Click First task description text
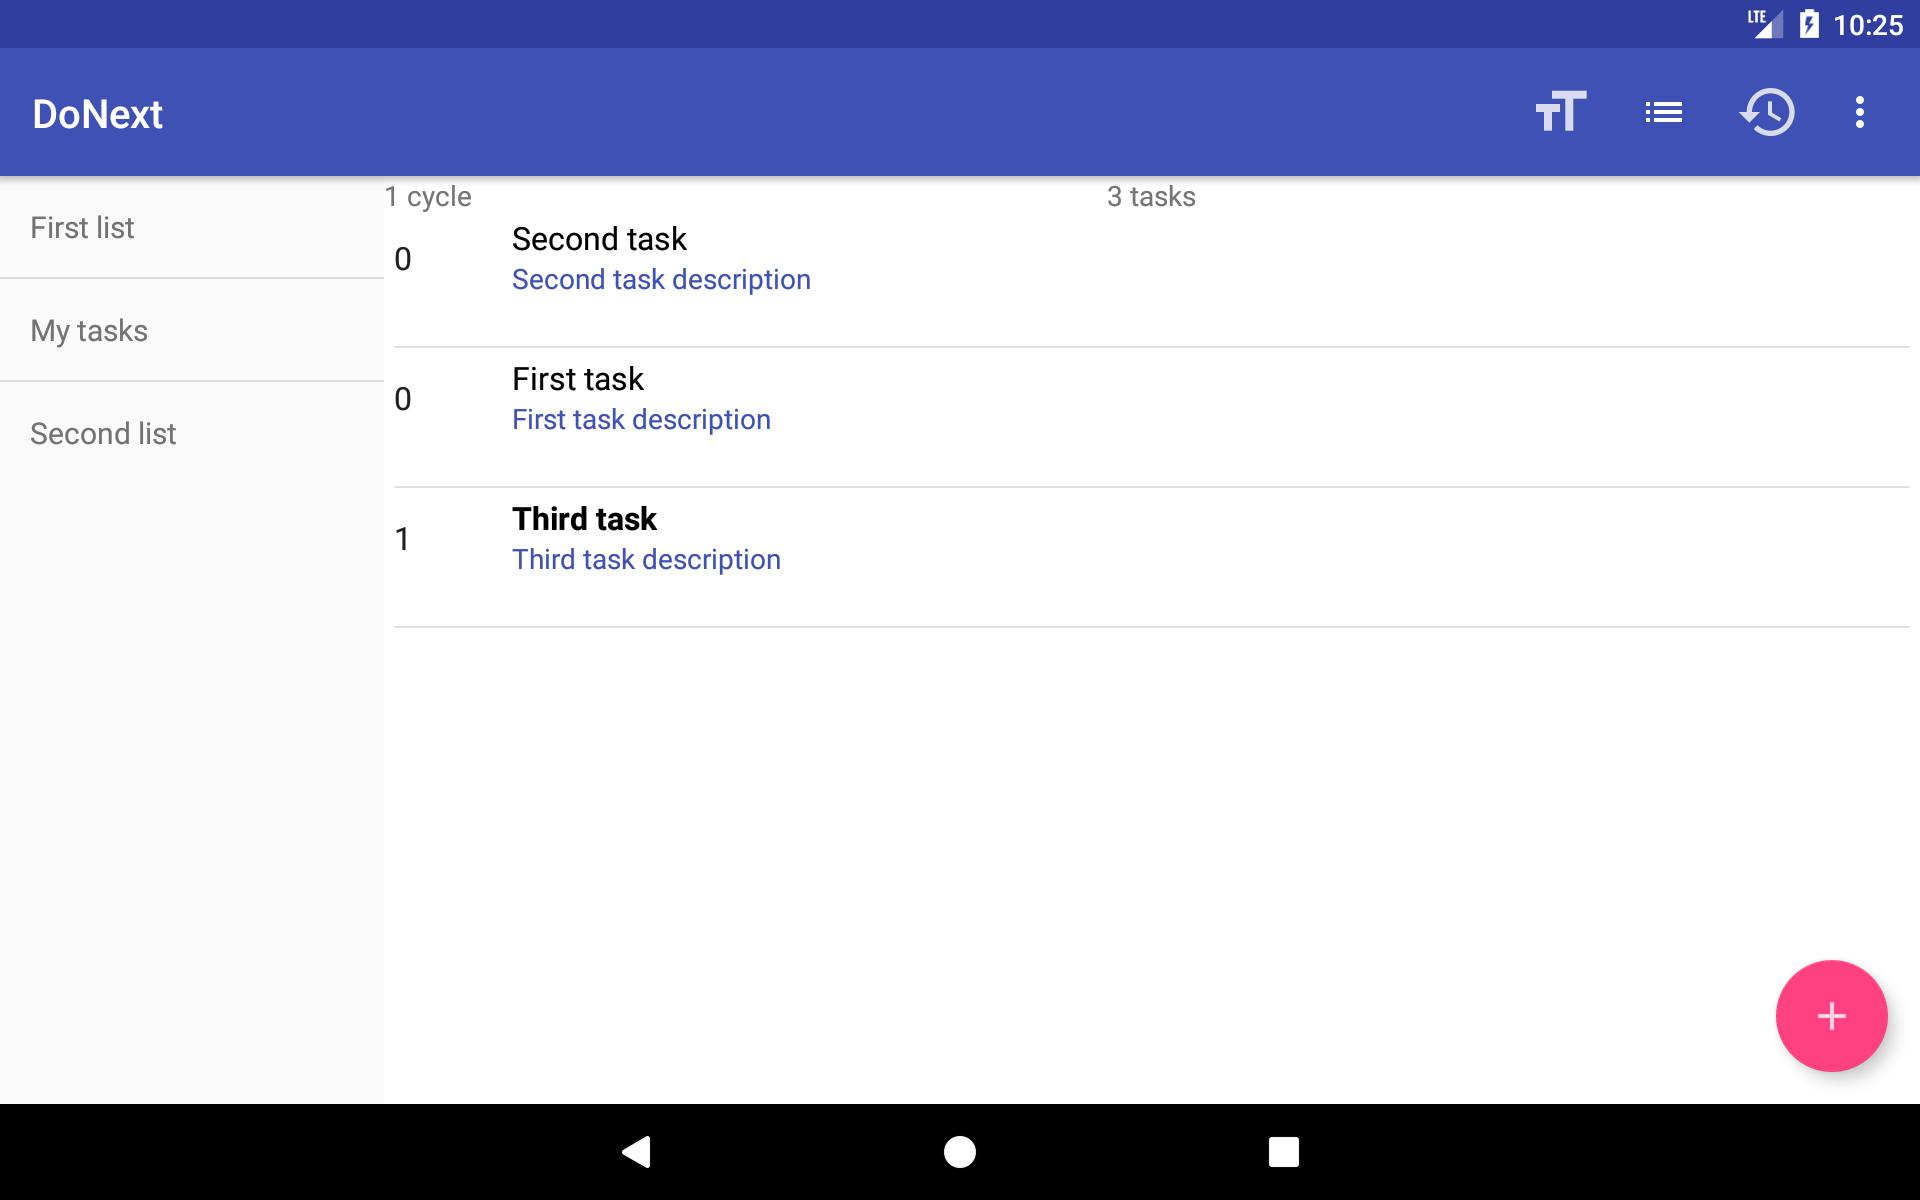The height and width of the screenshot is (1200, 1920). (641, 420)
